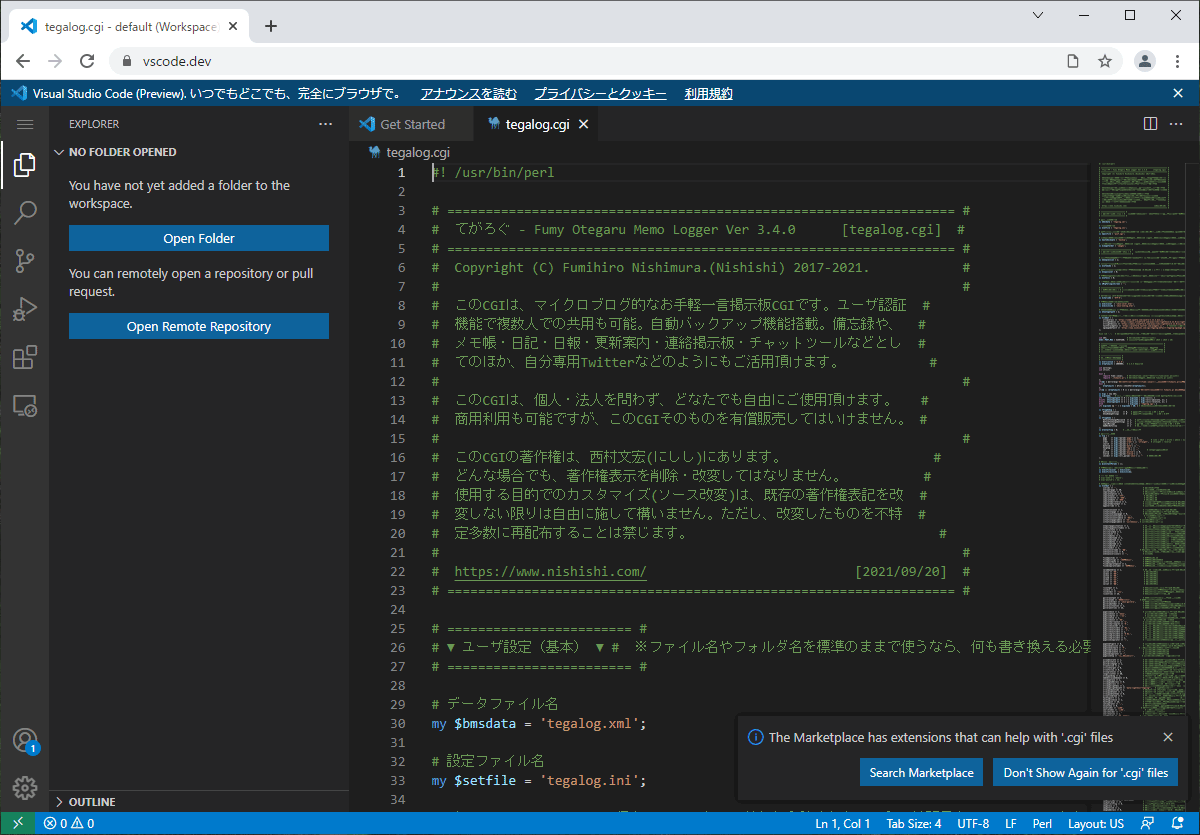Open the Explorer view in activity bar
This screenshot has width=1200, height=835.
click(x=25, y=165)
